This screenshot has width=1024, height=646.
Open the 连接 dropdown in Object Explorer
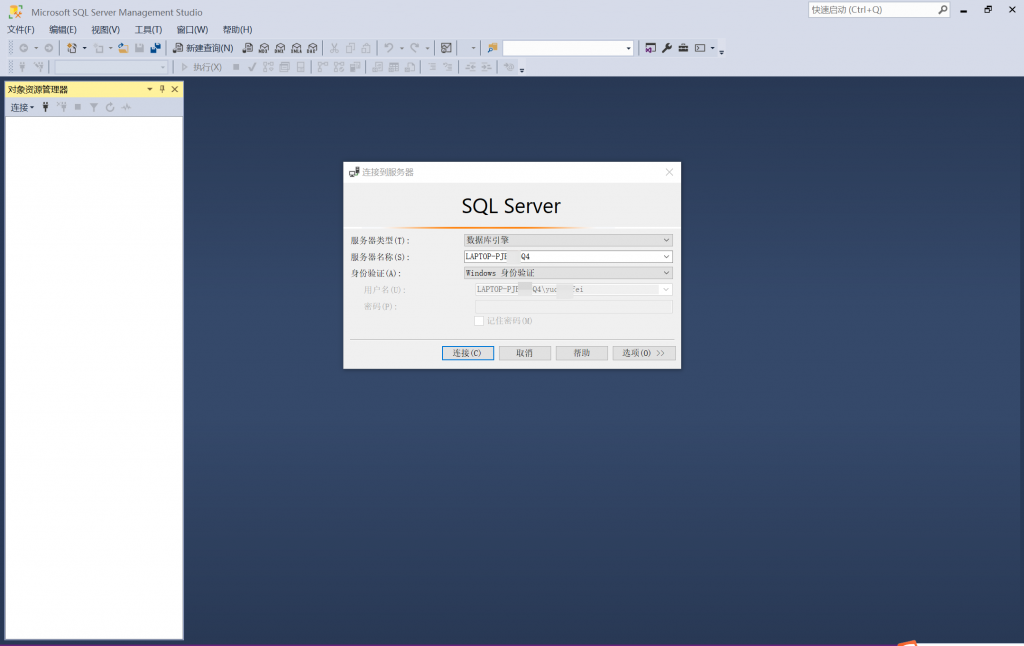(x=22, y=107)
